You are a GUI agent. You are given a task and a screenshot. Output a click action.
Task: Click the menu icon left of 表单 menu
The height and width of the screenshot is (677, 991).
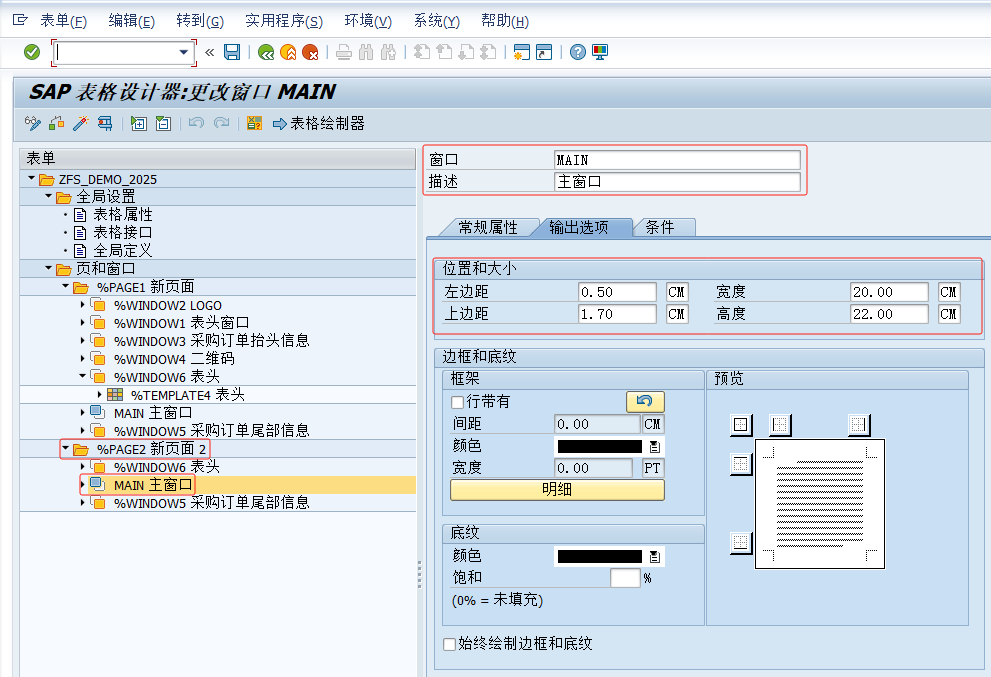20,21
